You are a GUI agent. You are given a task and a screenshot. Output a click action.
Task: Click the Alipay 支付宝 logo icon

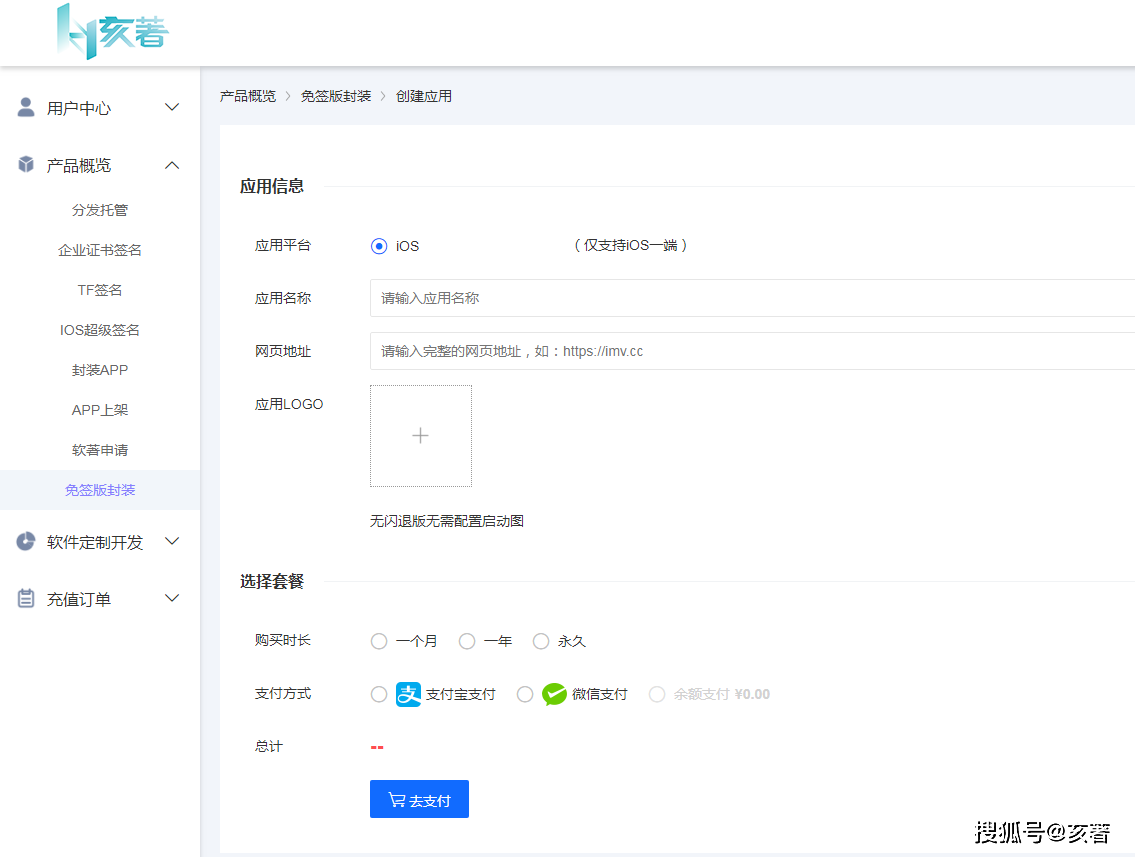(x=409, y=694)
